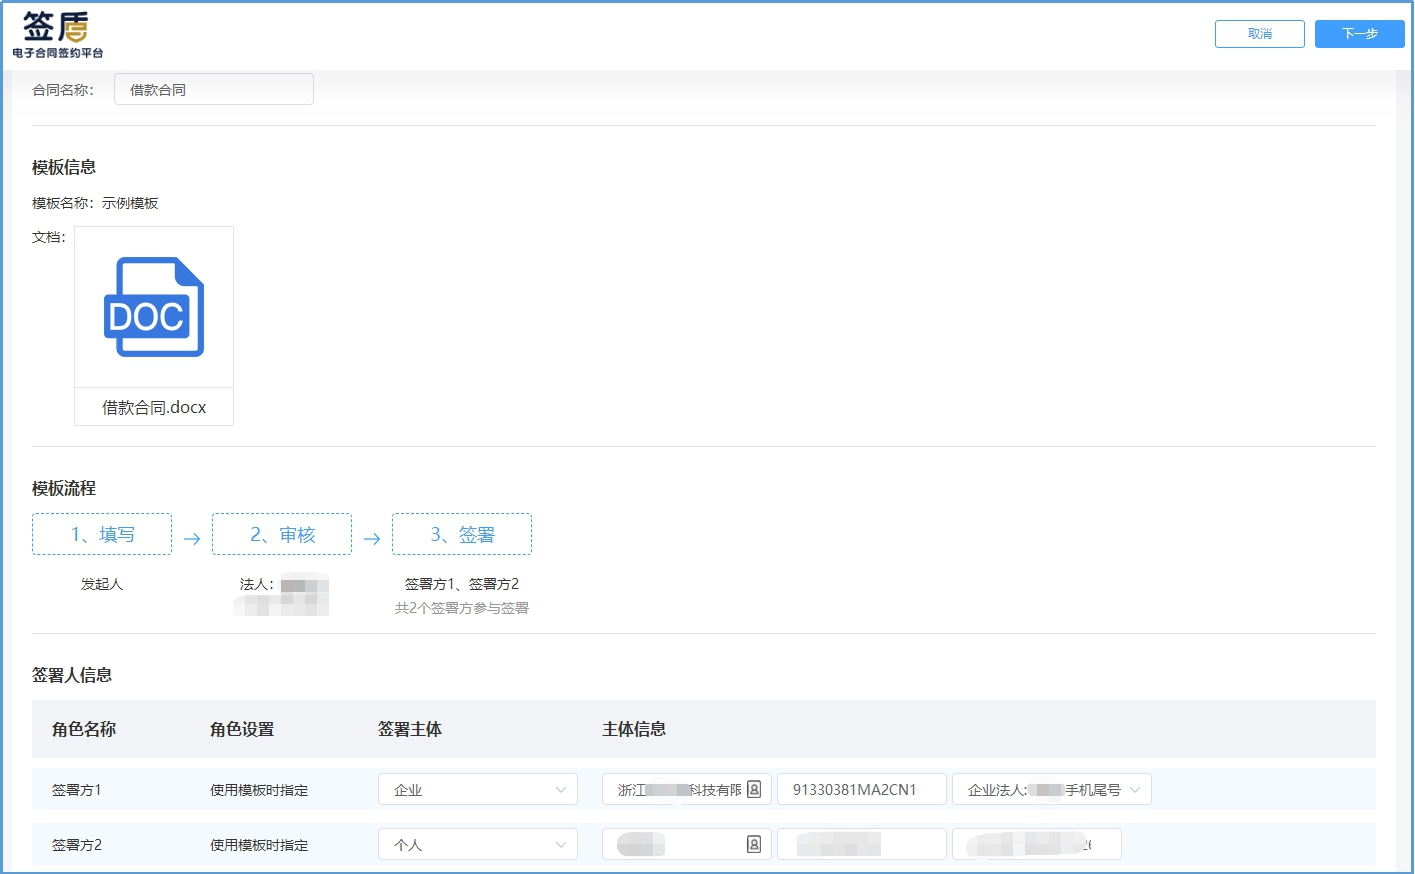1415x874 pixels.
Task: Click the 主体信息 column header
Action: pos(634,729)
